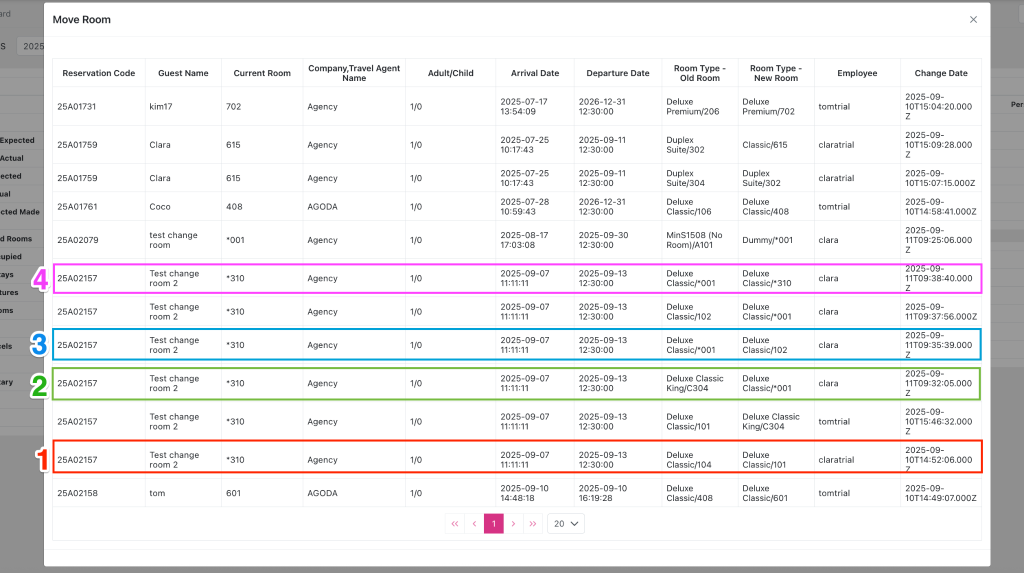Click the Guest Name column header

(183, 73)
